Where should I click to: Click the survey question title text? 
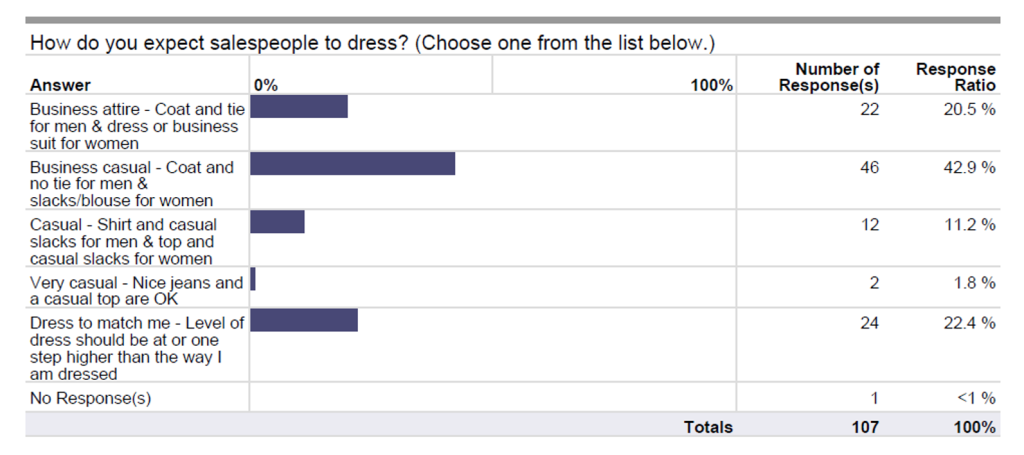373,44
